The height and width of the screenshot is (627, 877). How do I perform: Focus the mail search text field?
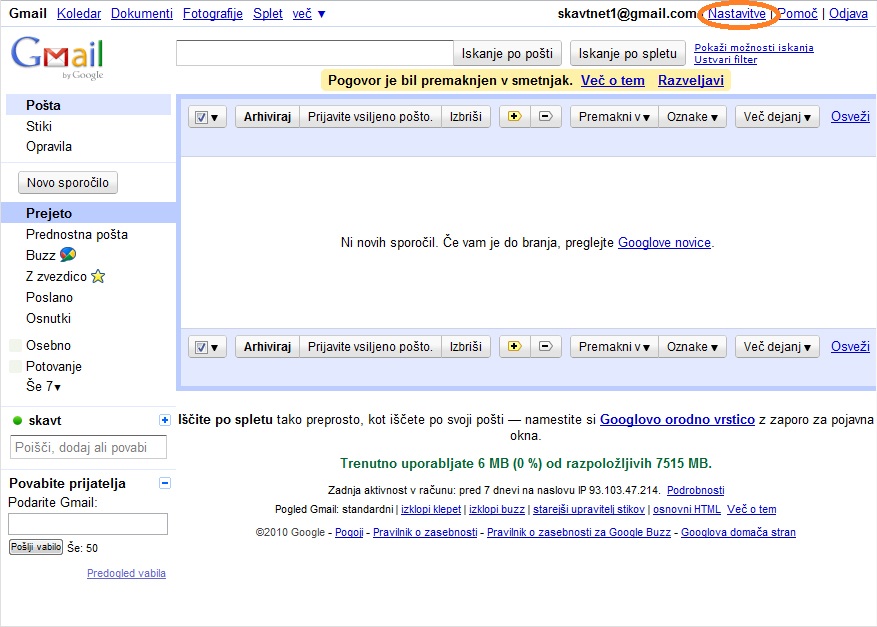(x=315, y=53)
